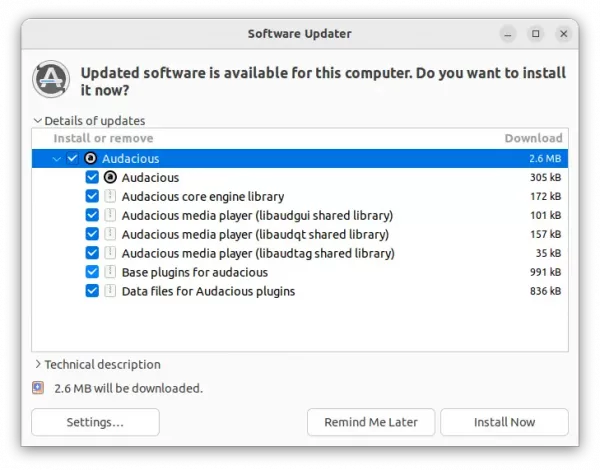Uncheck Audacious core engine library checkbox
The height and width of the screenshot is (470, 600).
point(92,197)
